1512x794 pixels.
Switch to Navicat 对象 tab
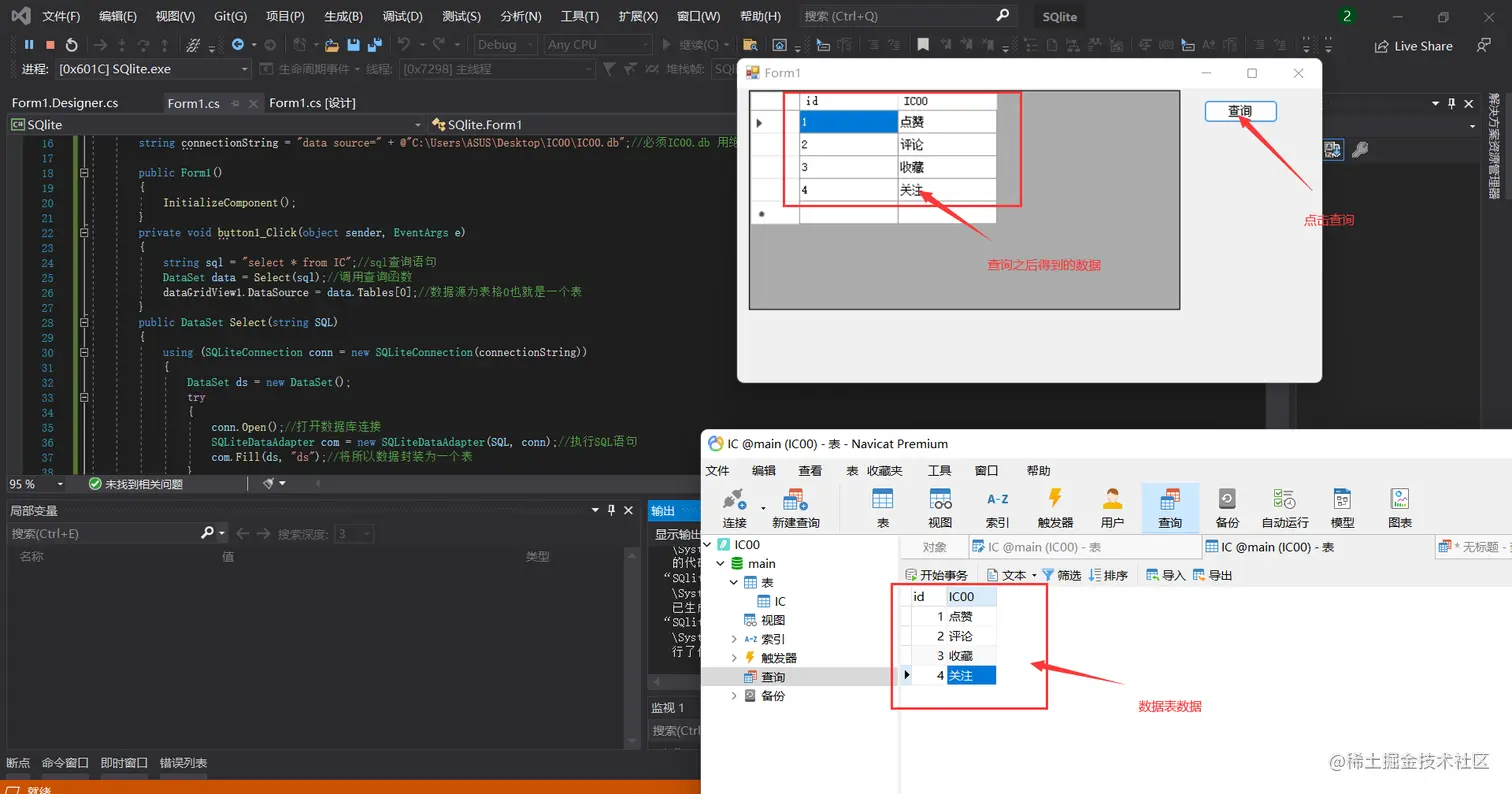tap(935, 547)
